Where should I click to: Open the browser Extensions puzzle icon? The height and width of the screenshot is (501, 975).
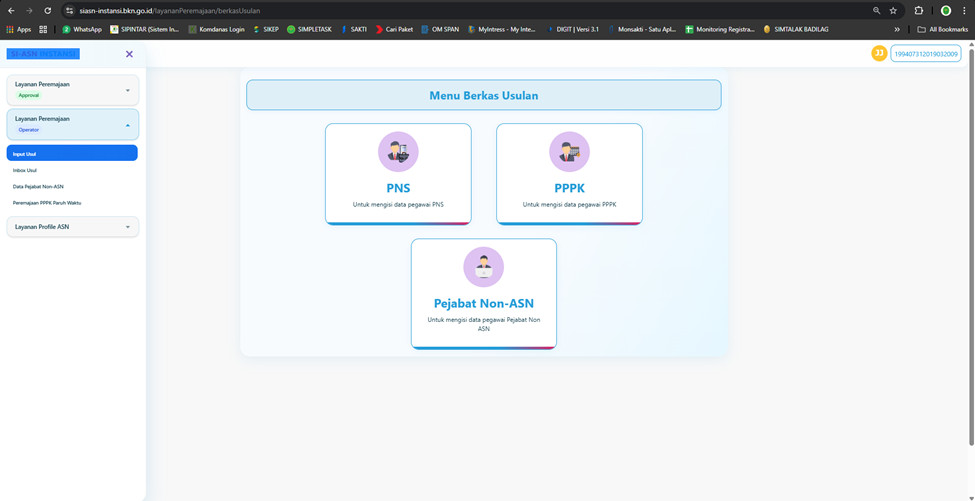(919, 11)
